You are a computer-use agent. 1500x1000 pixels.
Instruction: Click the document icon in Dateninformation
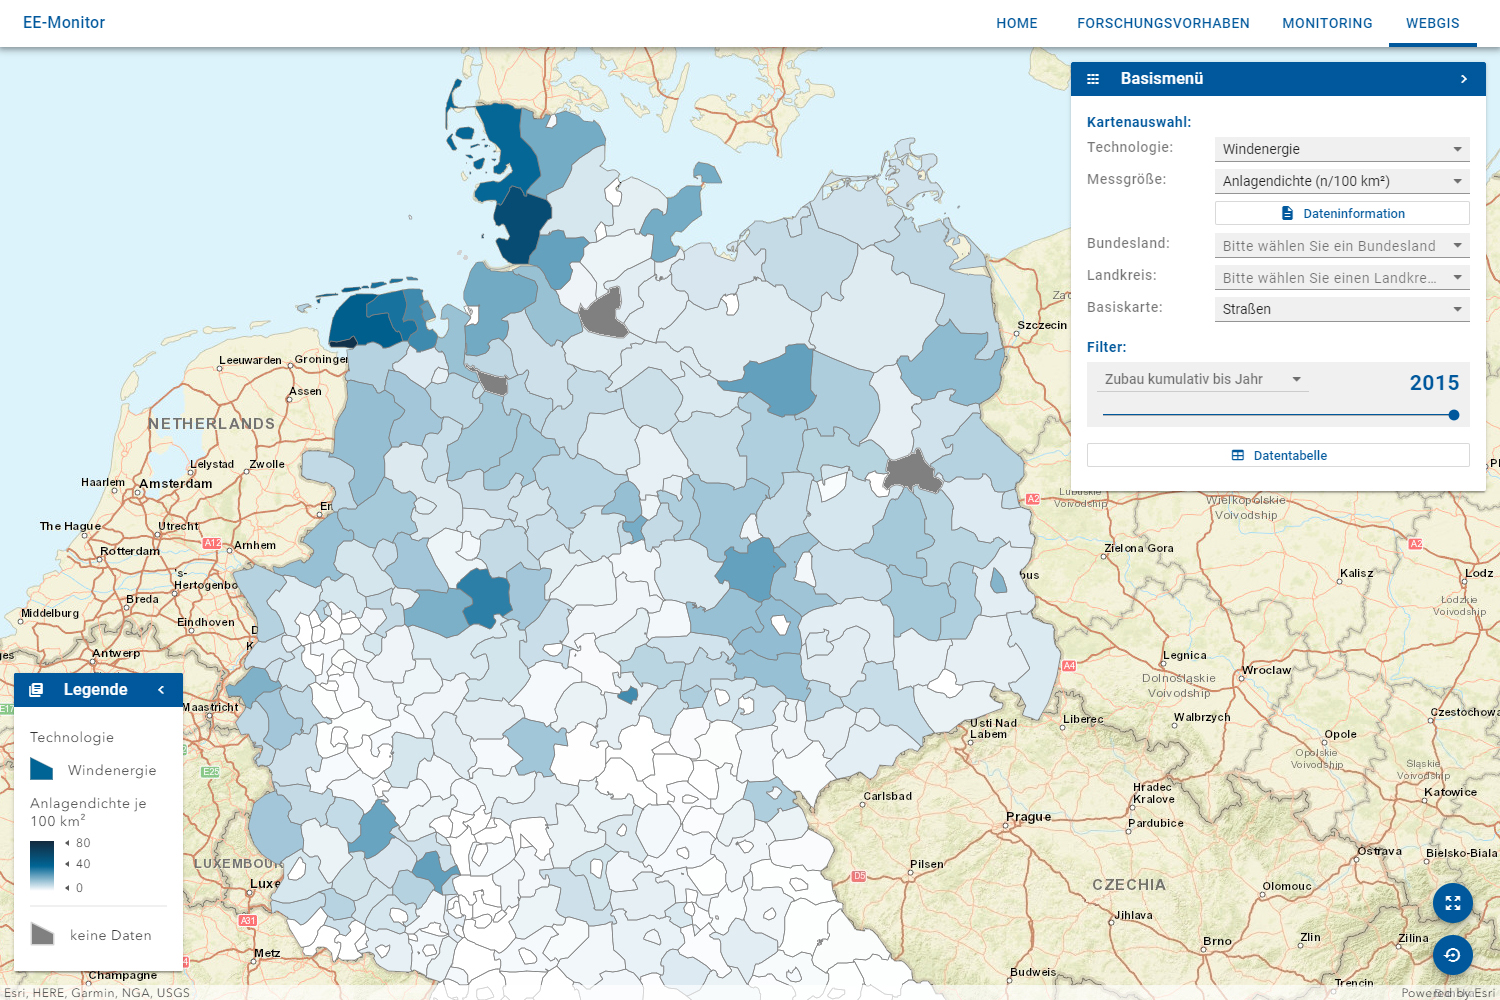pyautogui.click(x=1287, y=213)
